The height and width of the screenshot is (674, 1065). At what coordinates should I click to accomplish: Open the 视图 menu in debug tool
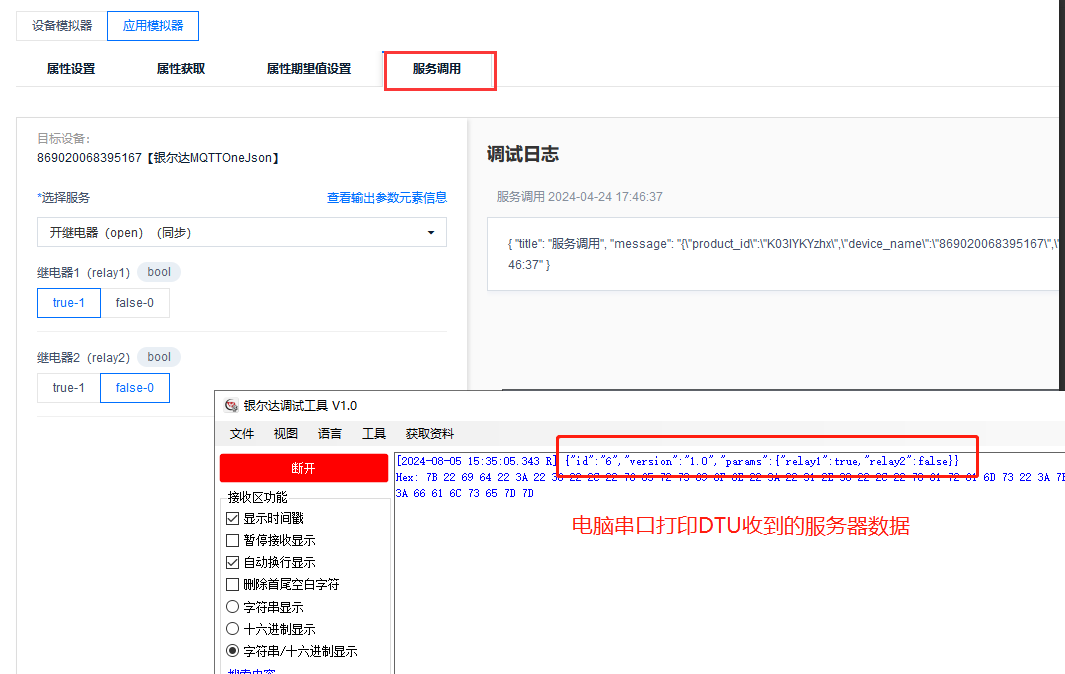(x=286, y=433)
